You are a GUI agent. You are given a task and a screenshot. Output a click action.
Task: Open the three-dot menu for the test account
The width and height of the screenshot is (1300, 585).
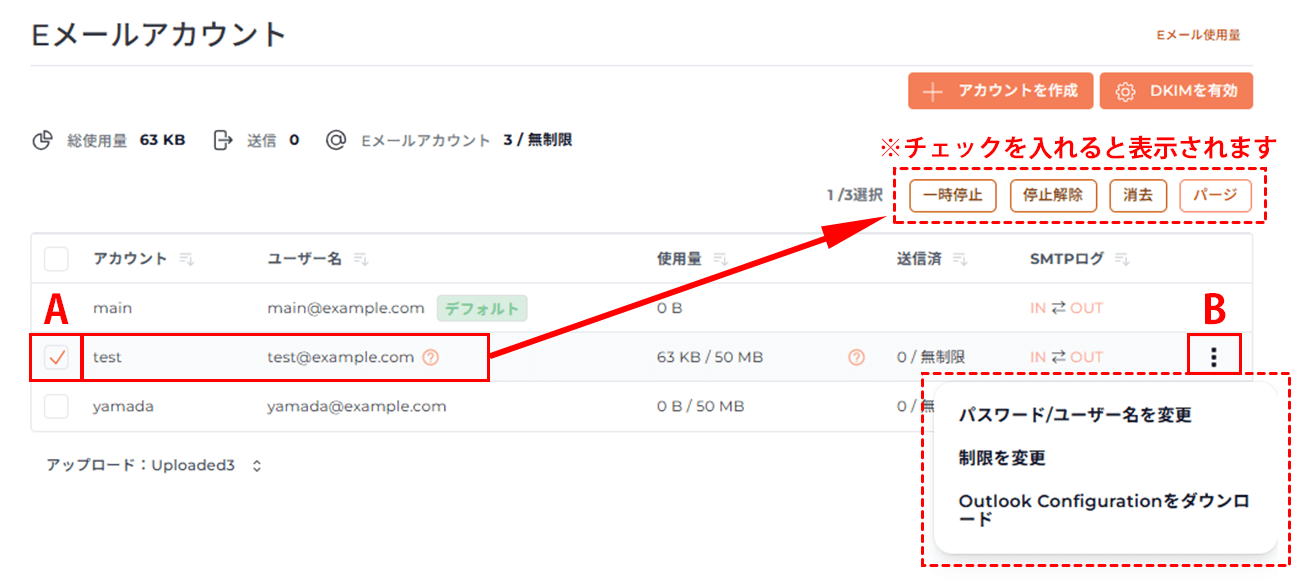tap(1213, 355)
